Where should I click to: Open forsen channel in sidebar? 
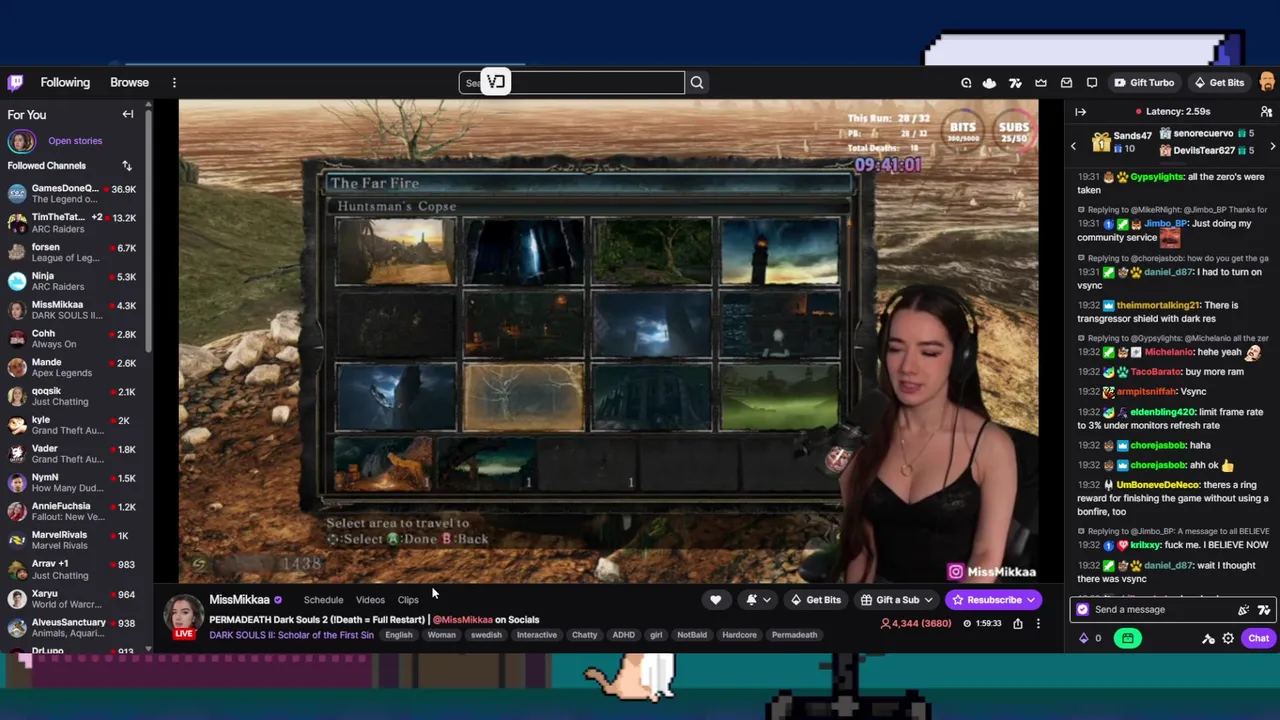click(x=75, y=252)
